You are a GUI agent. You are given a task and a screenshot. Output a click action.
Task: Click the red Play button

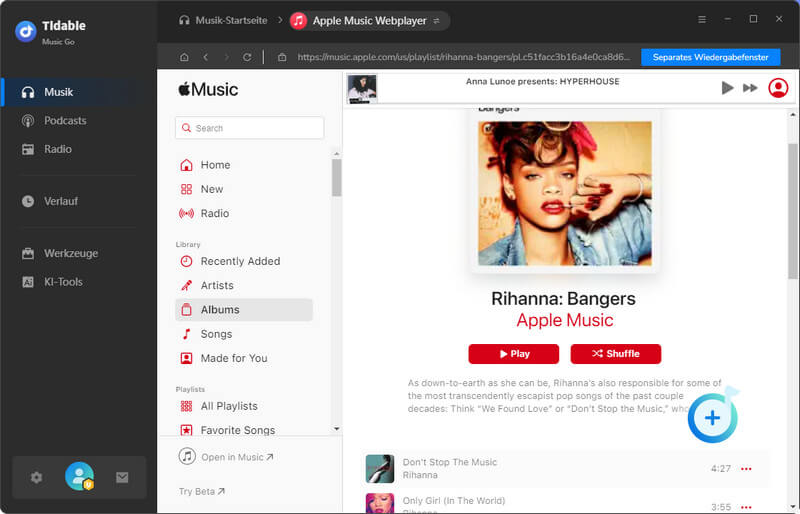(513, 354)
